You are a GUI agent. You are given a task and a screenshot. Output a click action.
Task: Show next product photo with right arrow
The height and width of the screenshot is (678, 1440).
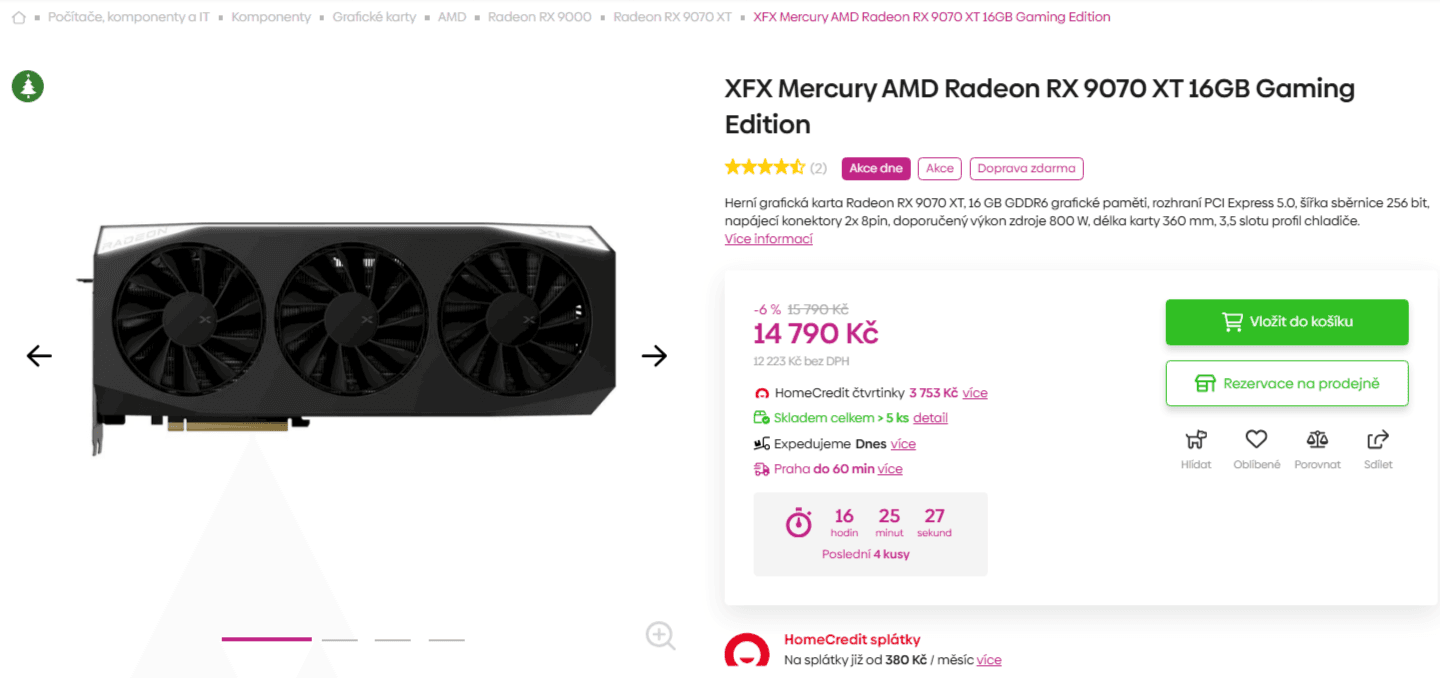pos(655,355)
